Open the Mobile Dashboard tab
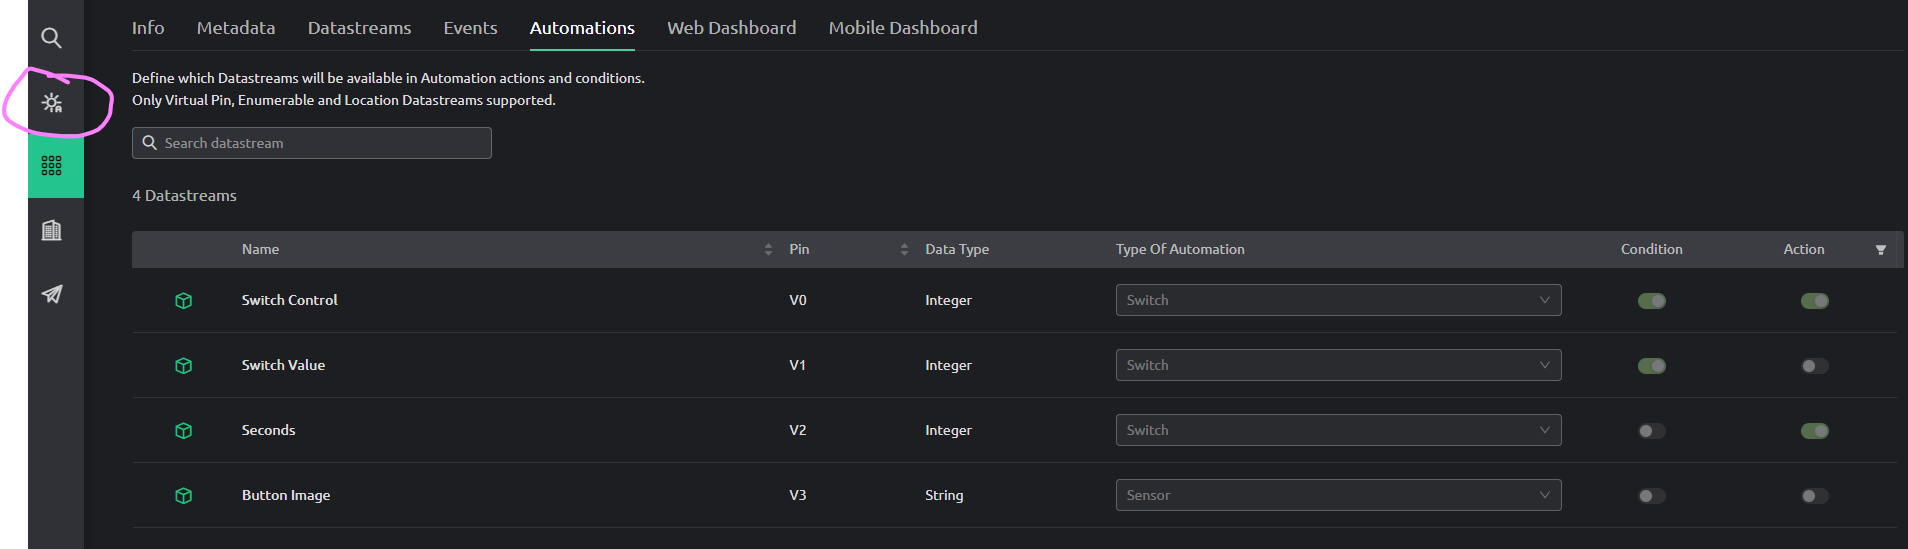Viewport: 1908px width, 549px height. point(903,28)
